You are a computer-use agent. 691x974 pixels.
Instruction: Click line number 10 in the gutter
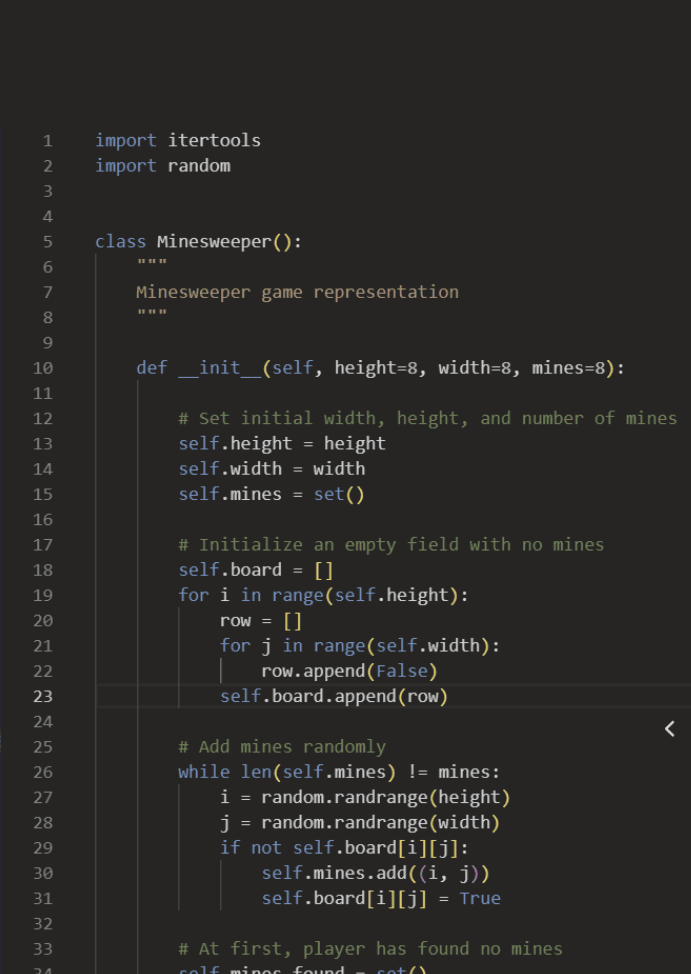point(43,368)
